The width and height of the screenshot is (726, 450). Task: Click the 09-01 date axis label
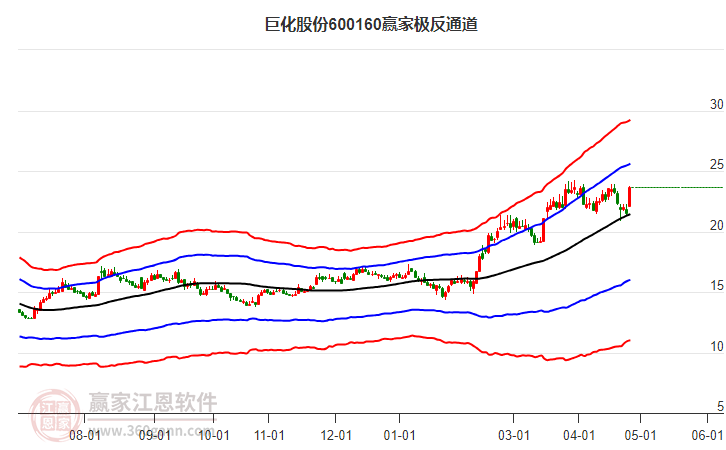[x=155, y=436]
